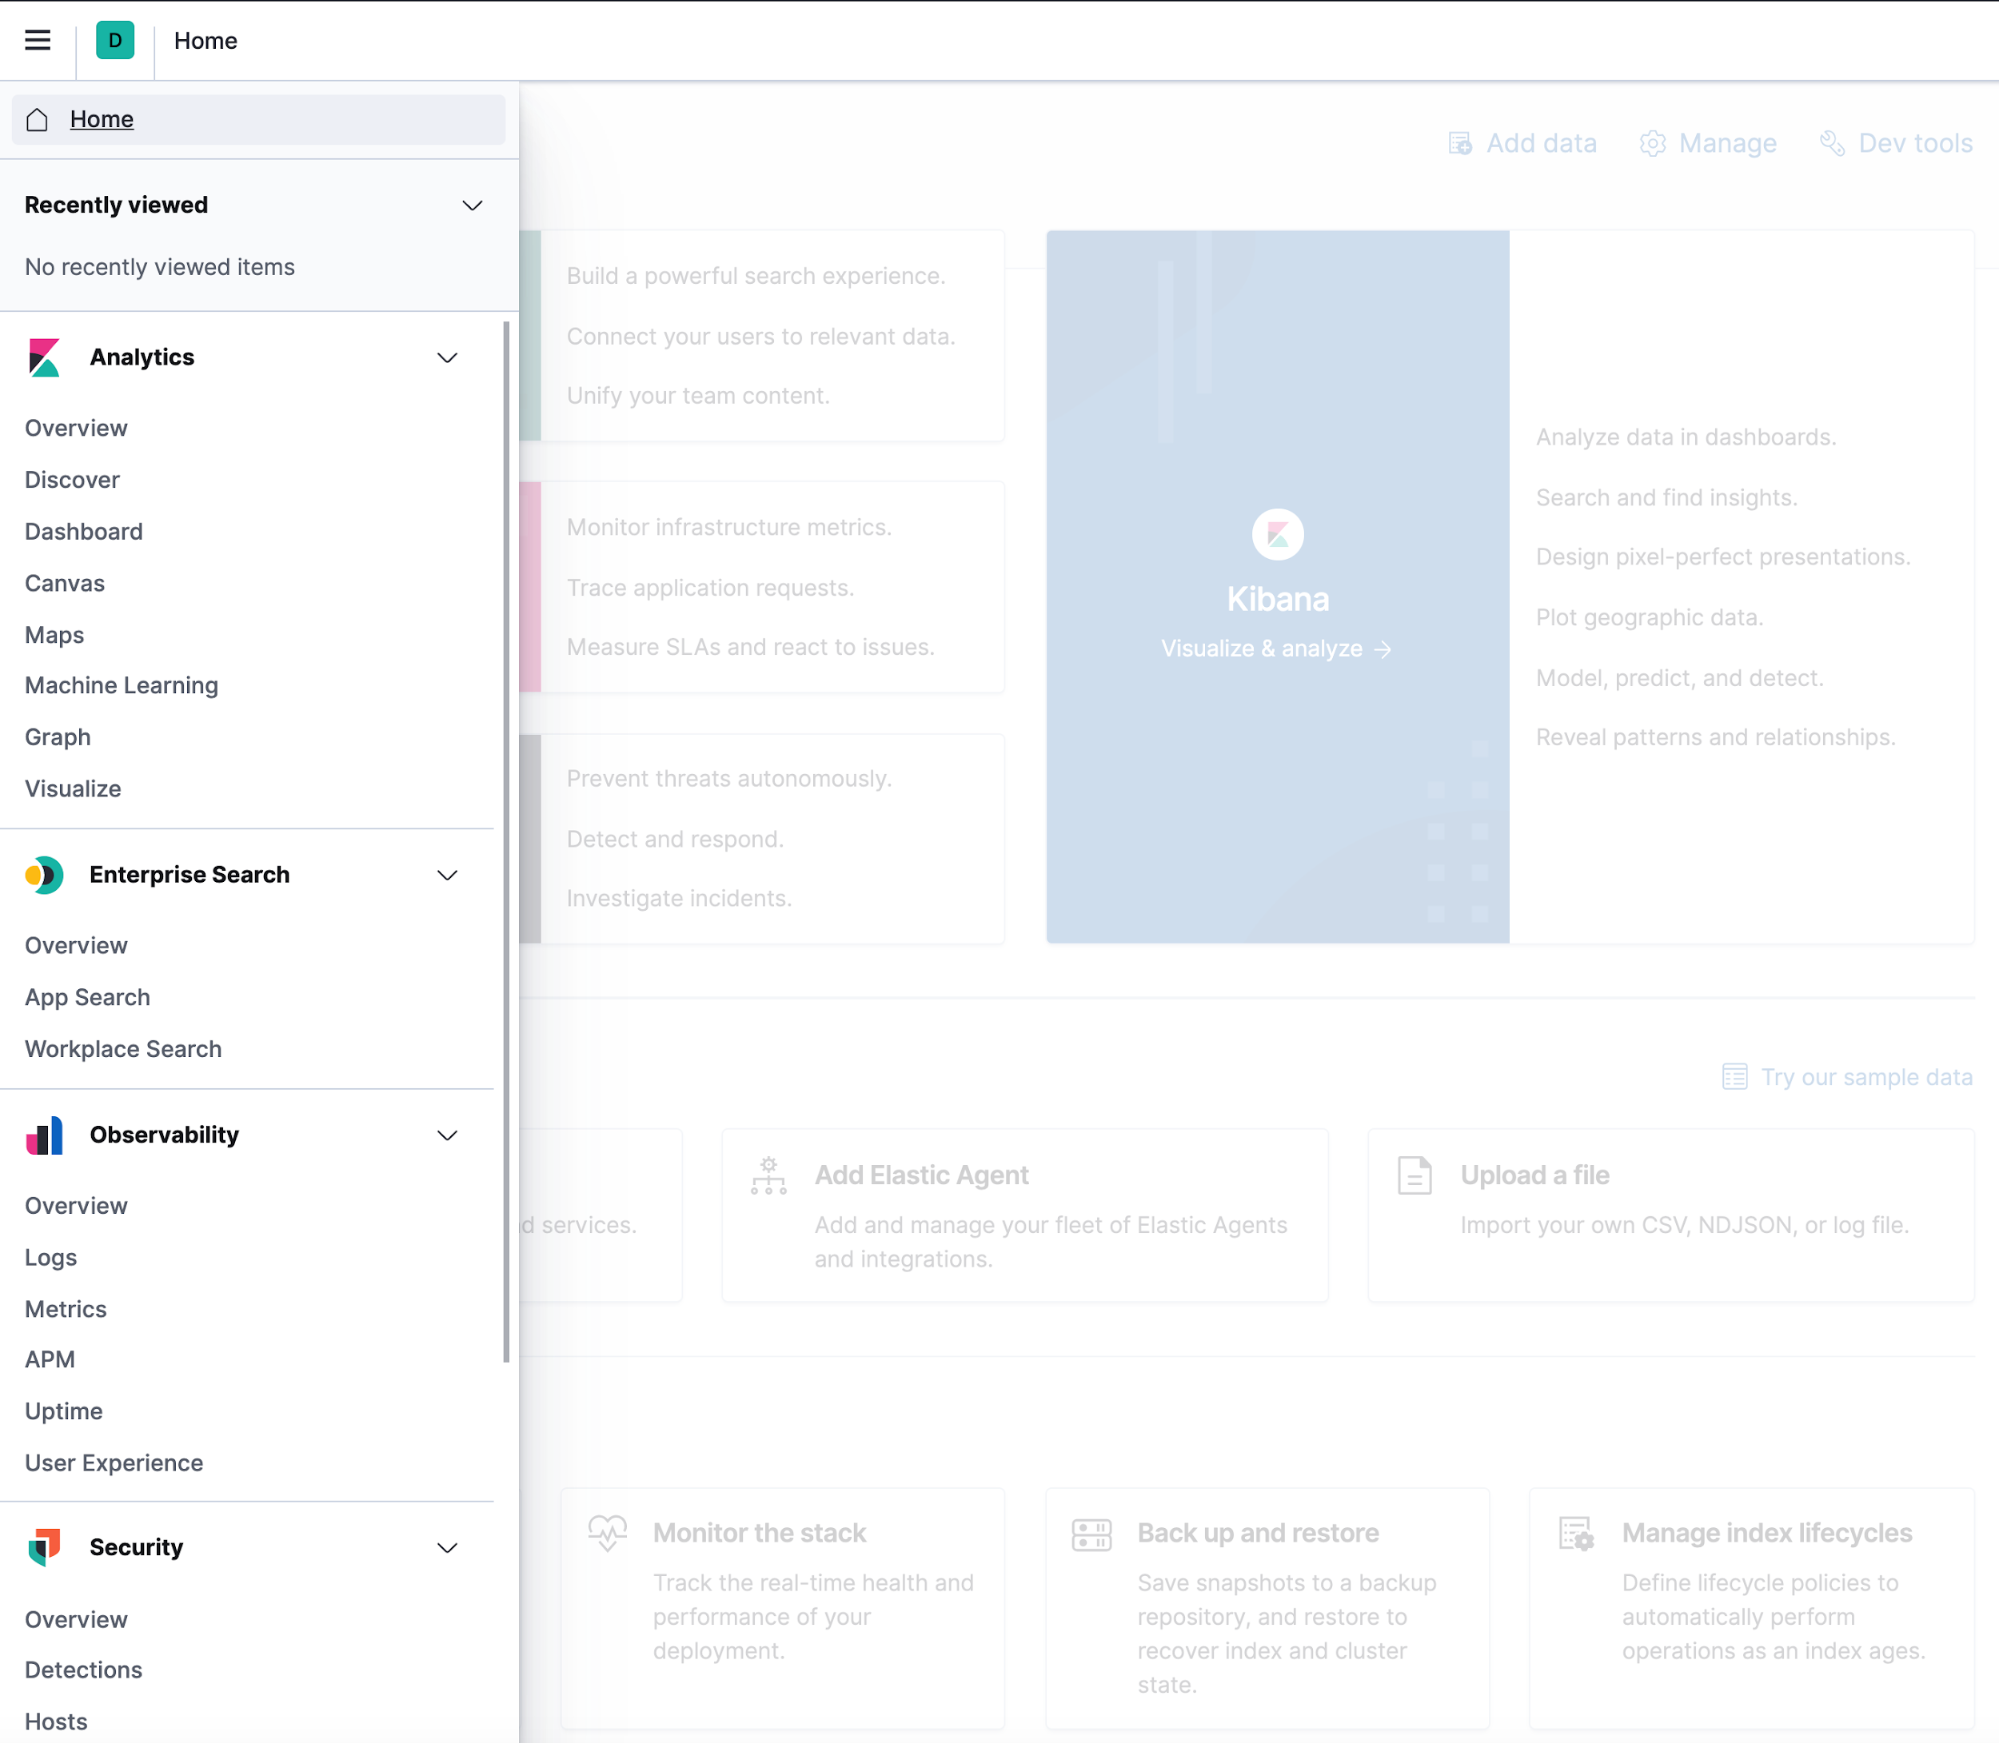This screenshot has width=1999, height=1744.
Task: Click the Analytics section logo icon
Action: coord(44,357)
